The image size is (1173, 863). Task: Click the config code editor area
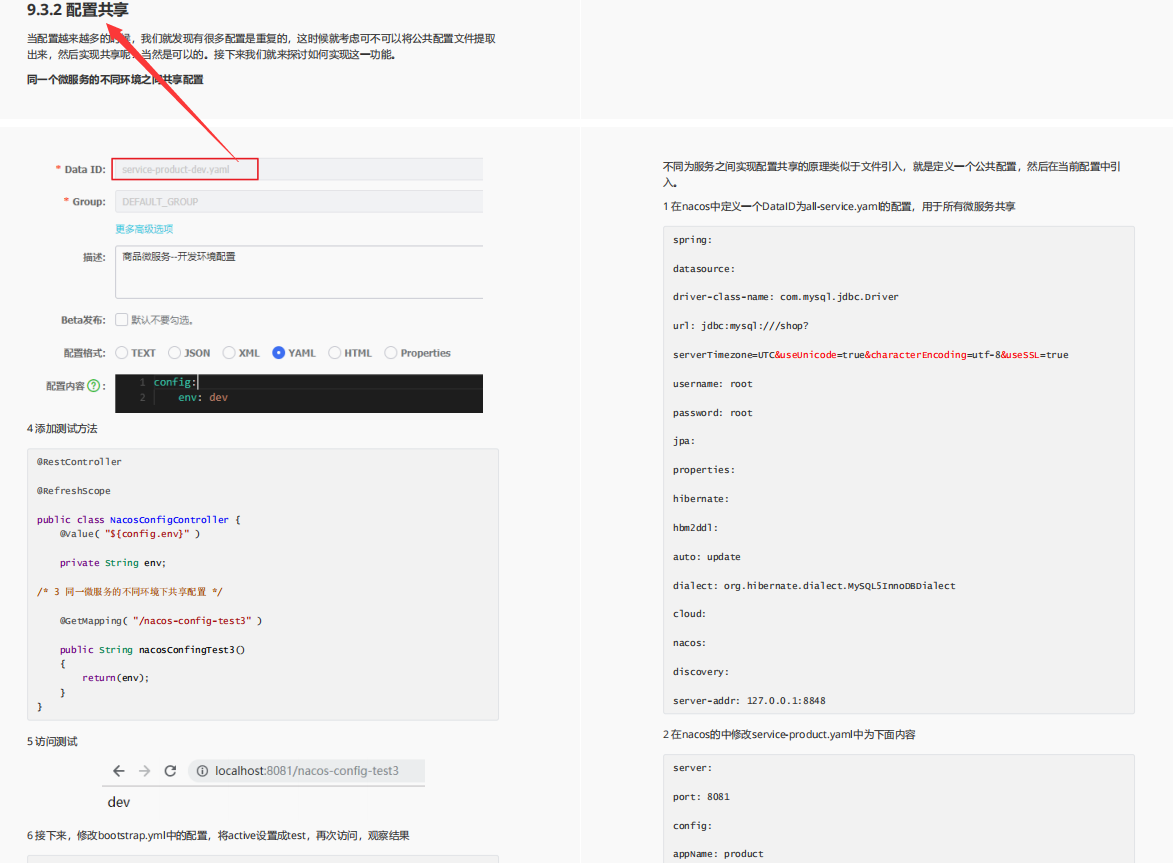[x=298, y=393]
